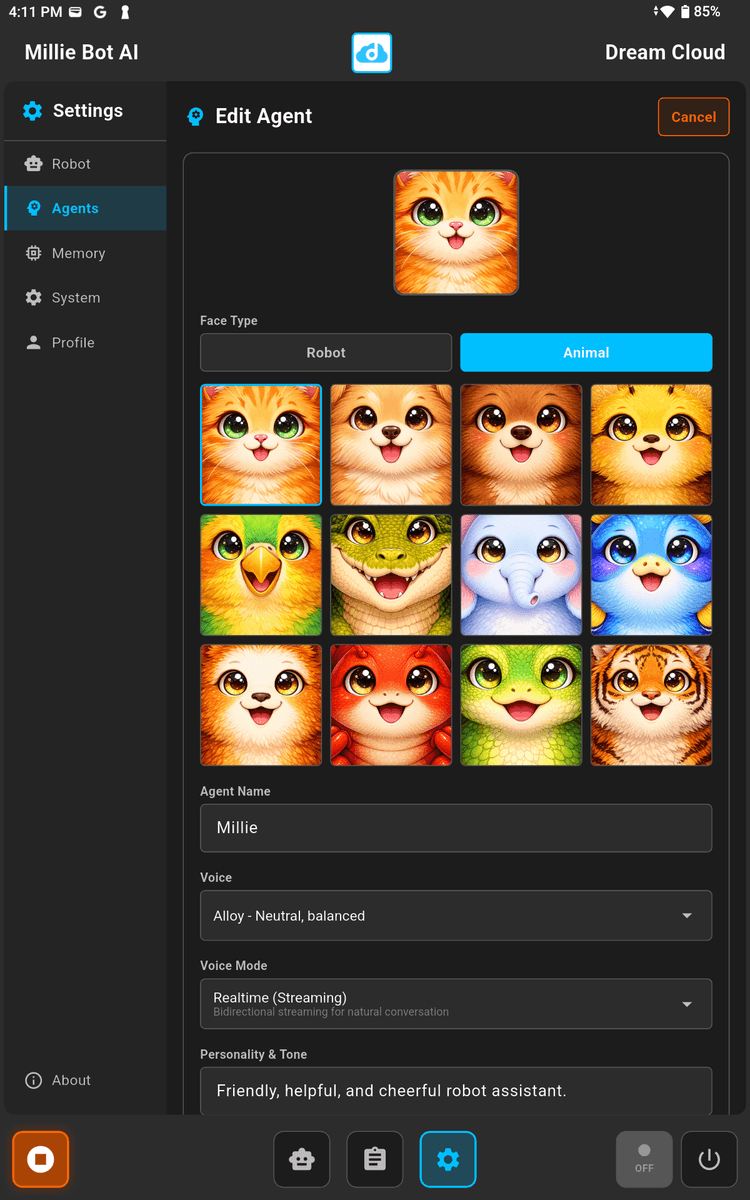Screen dimensions: 750x1200
Task: Choose the green parrot face
Action: (261, 575)
